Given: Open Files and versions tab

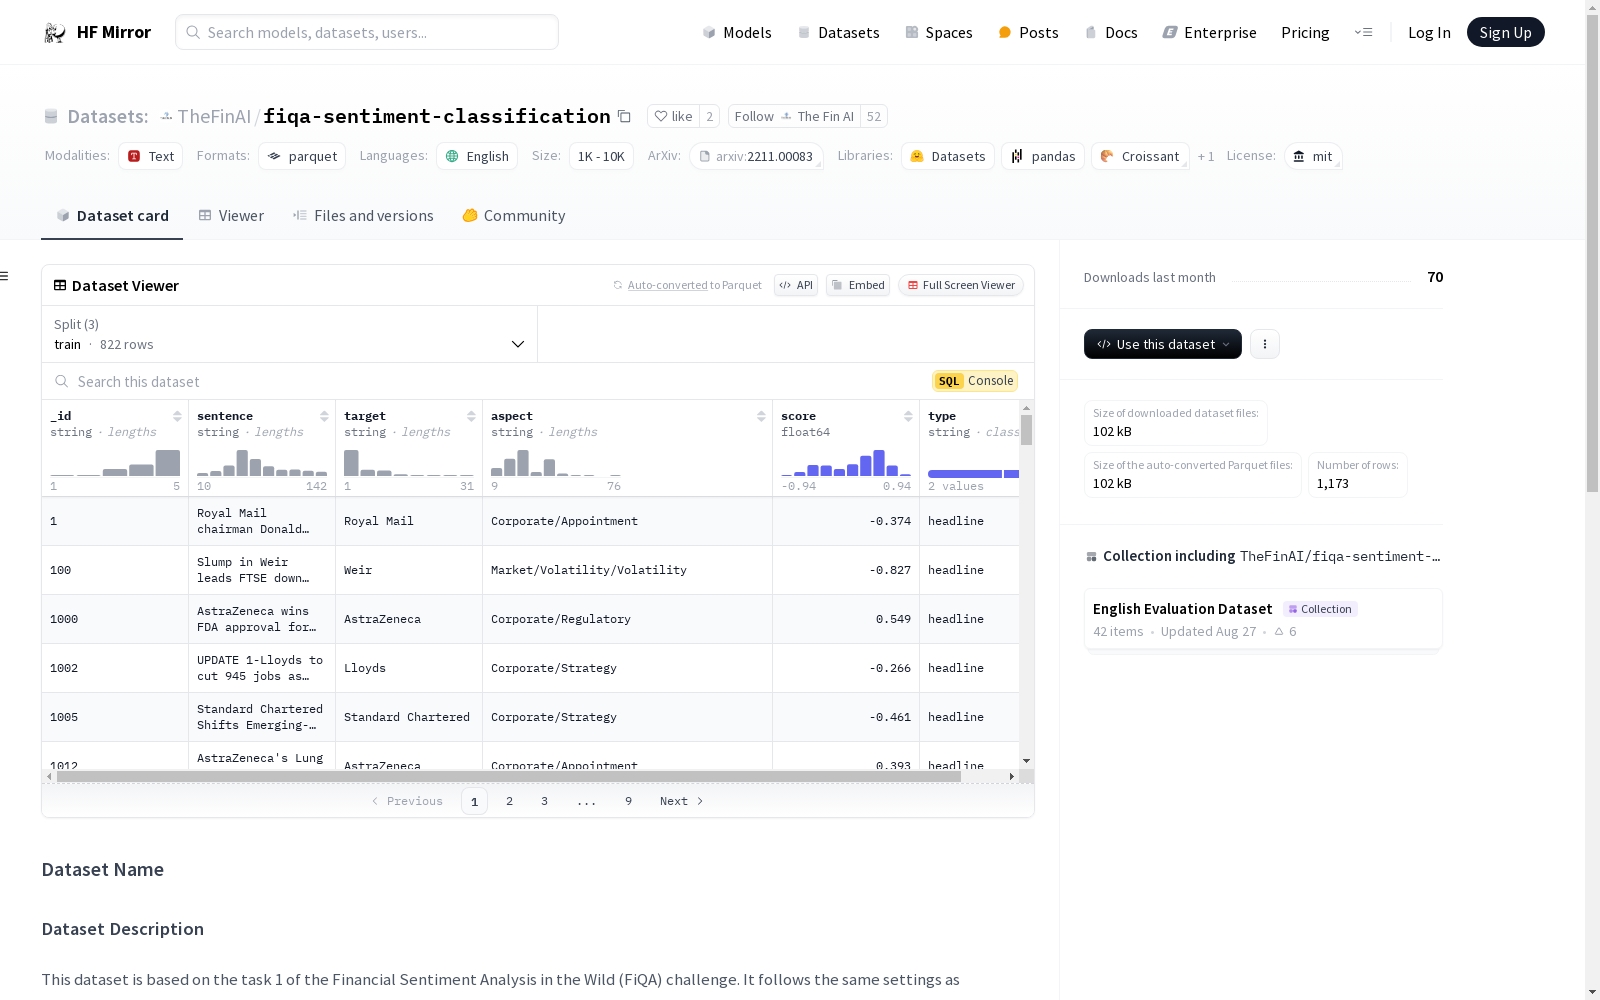Looking at the screenshot, I should click(x=363, y=216).
